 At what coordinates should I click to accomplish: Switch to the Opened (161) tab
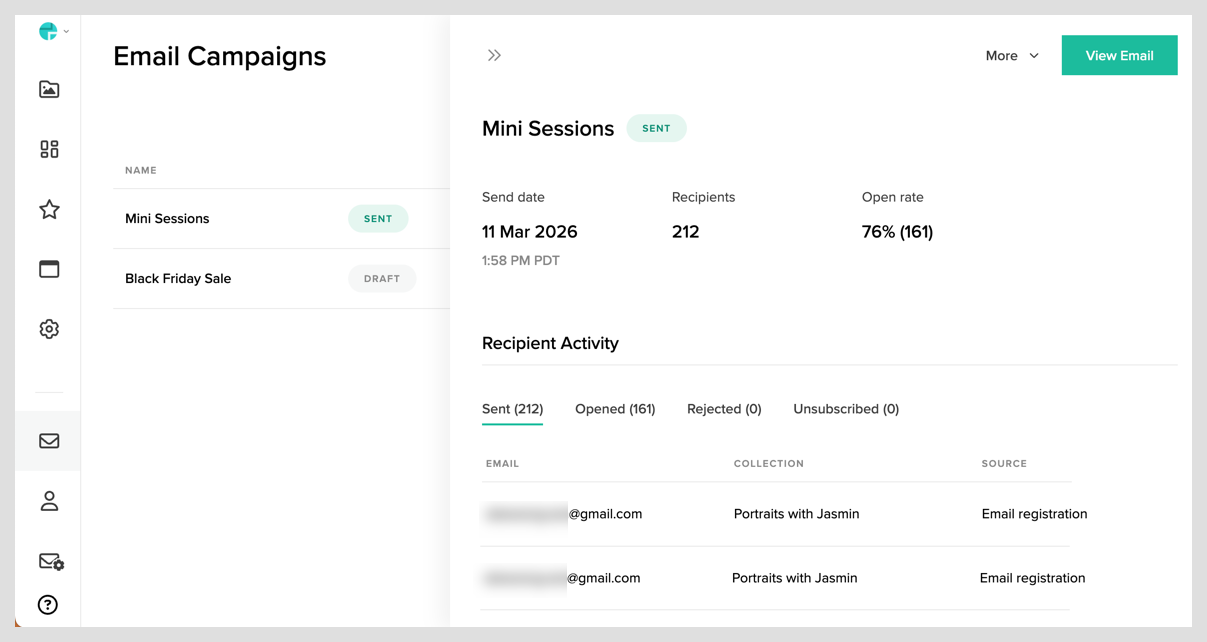(x=615, y=409)
